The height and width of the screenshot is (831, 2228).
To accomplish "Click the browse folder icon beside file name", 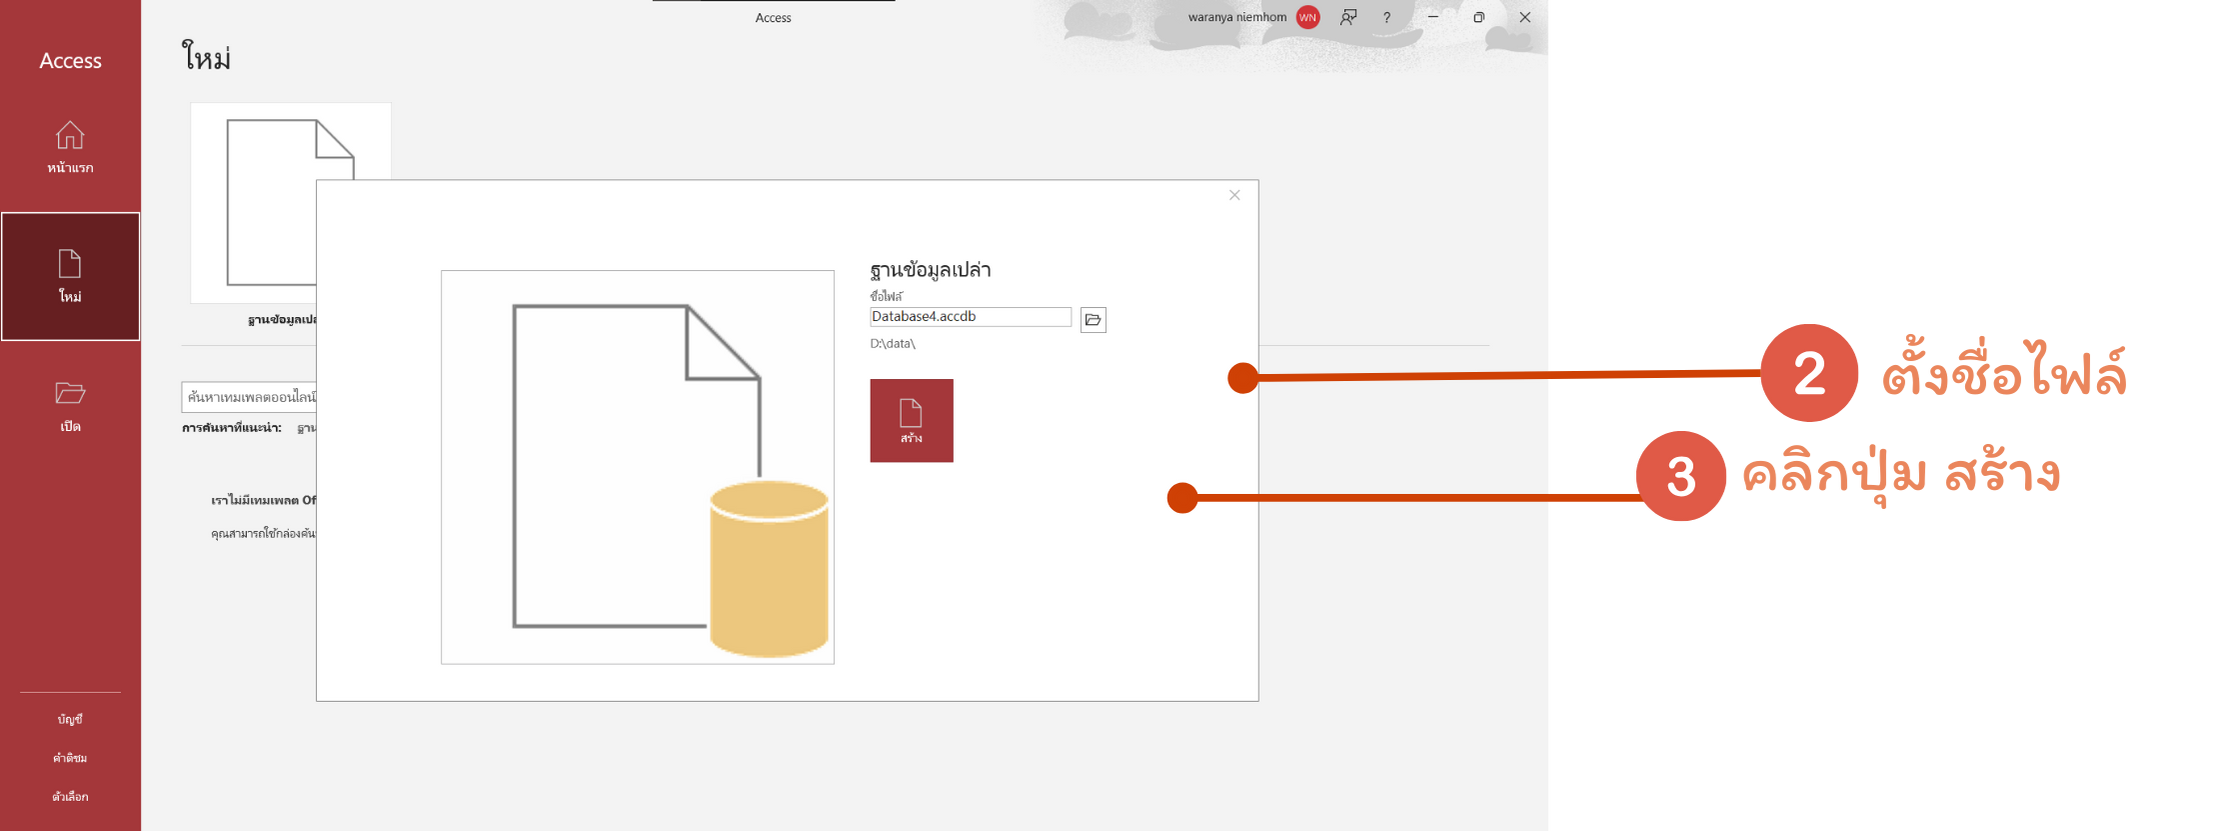I will coord(1093,319).
